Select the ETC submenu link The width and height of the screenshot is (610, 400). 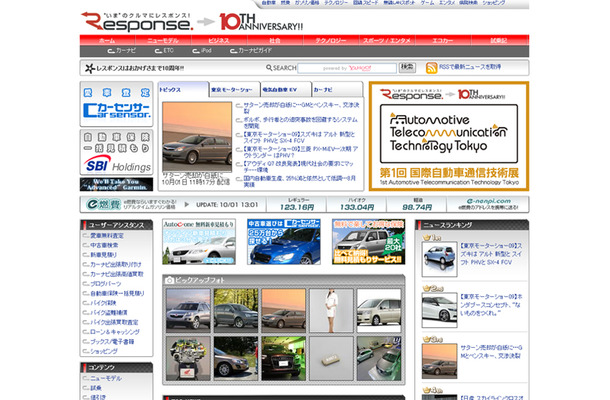pos(164,51)
